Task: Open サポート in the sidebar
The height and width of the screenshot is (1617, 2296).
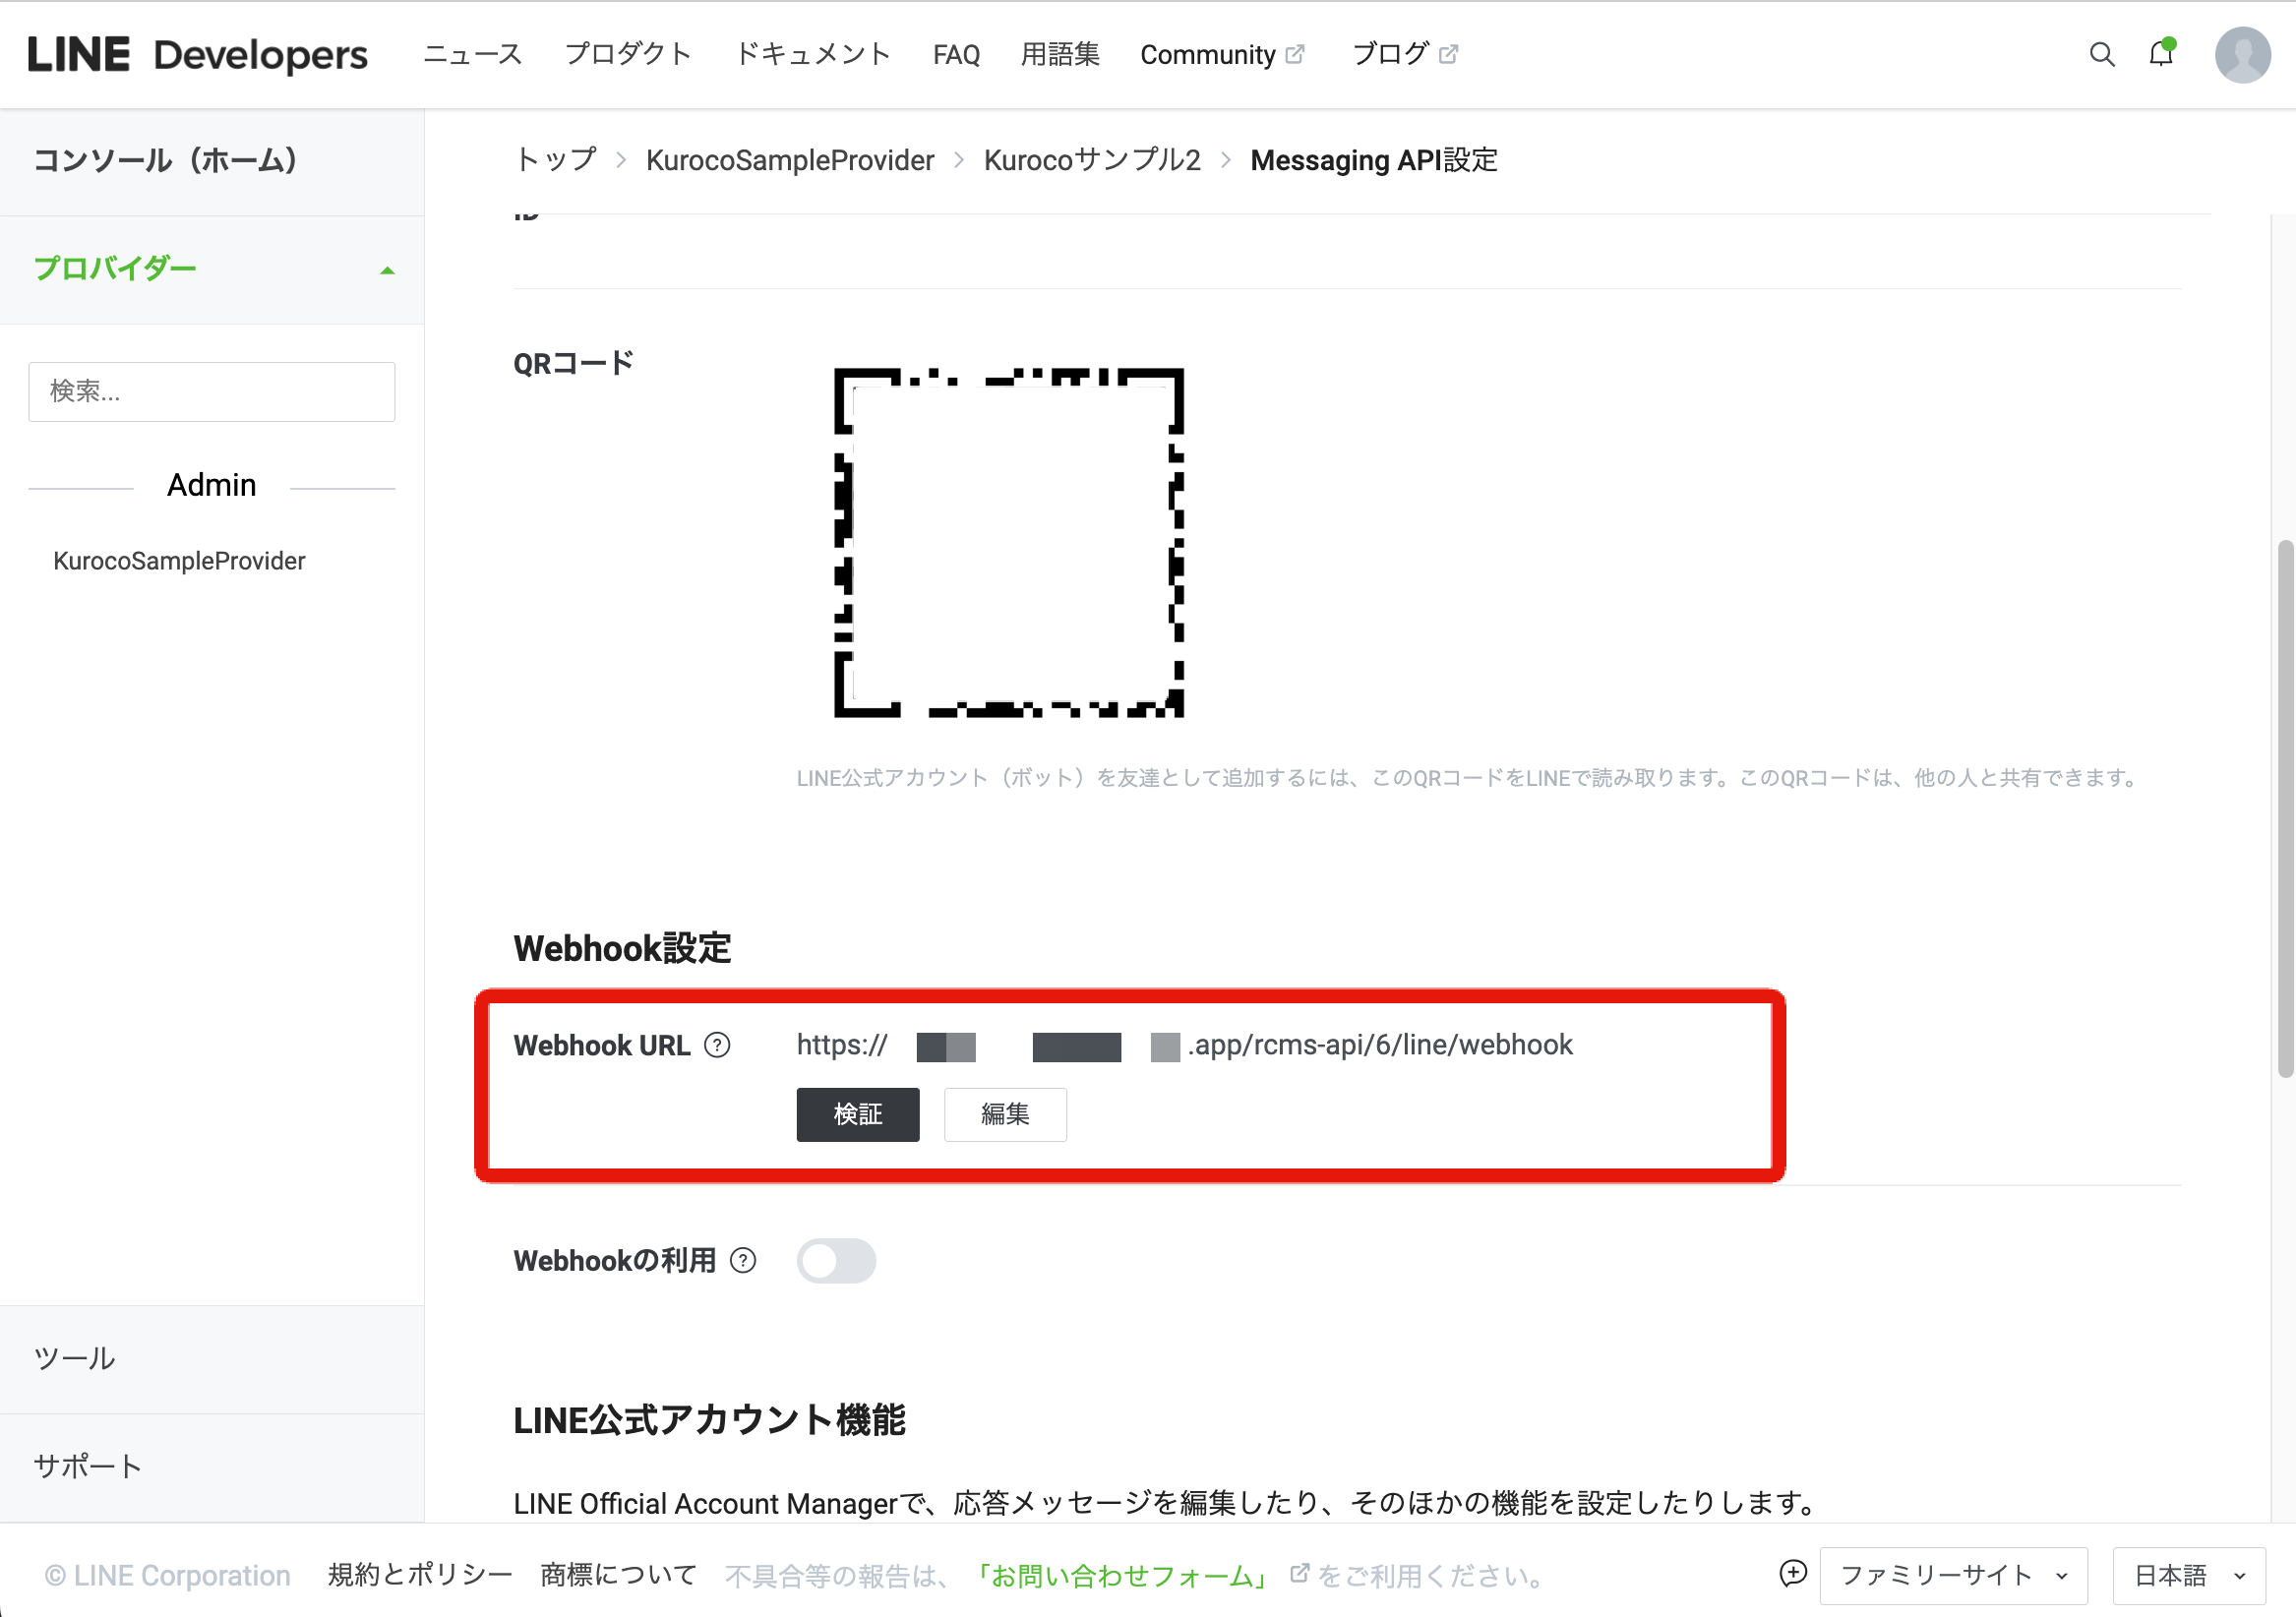Action: click(x=212, y=1467)
